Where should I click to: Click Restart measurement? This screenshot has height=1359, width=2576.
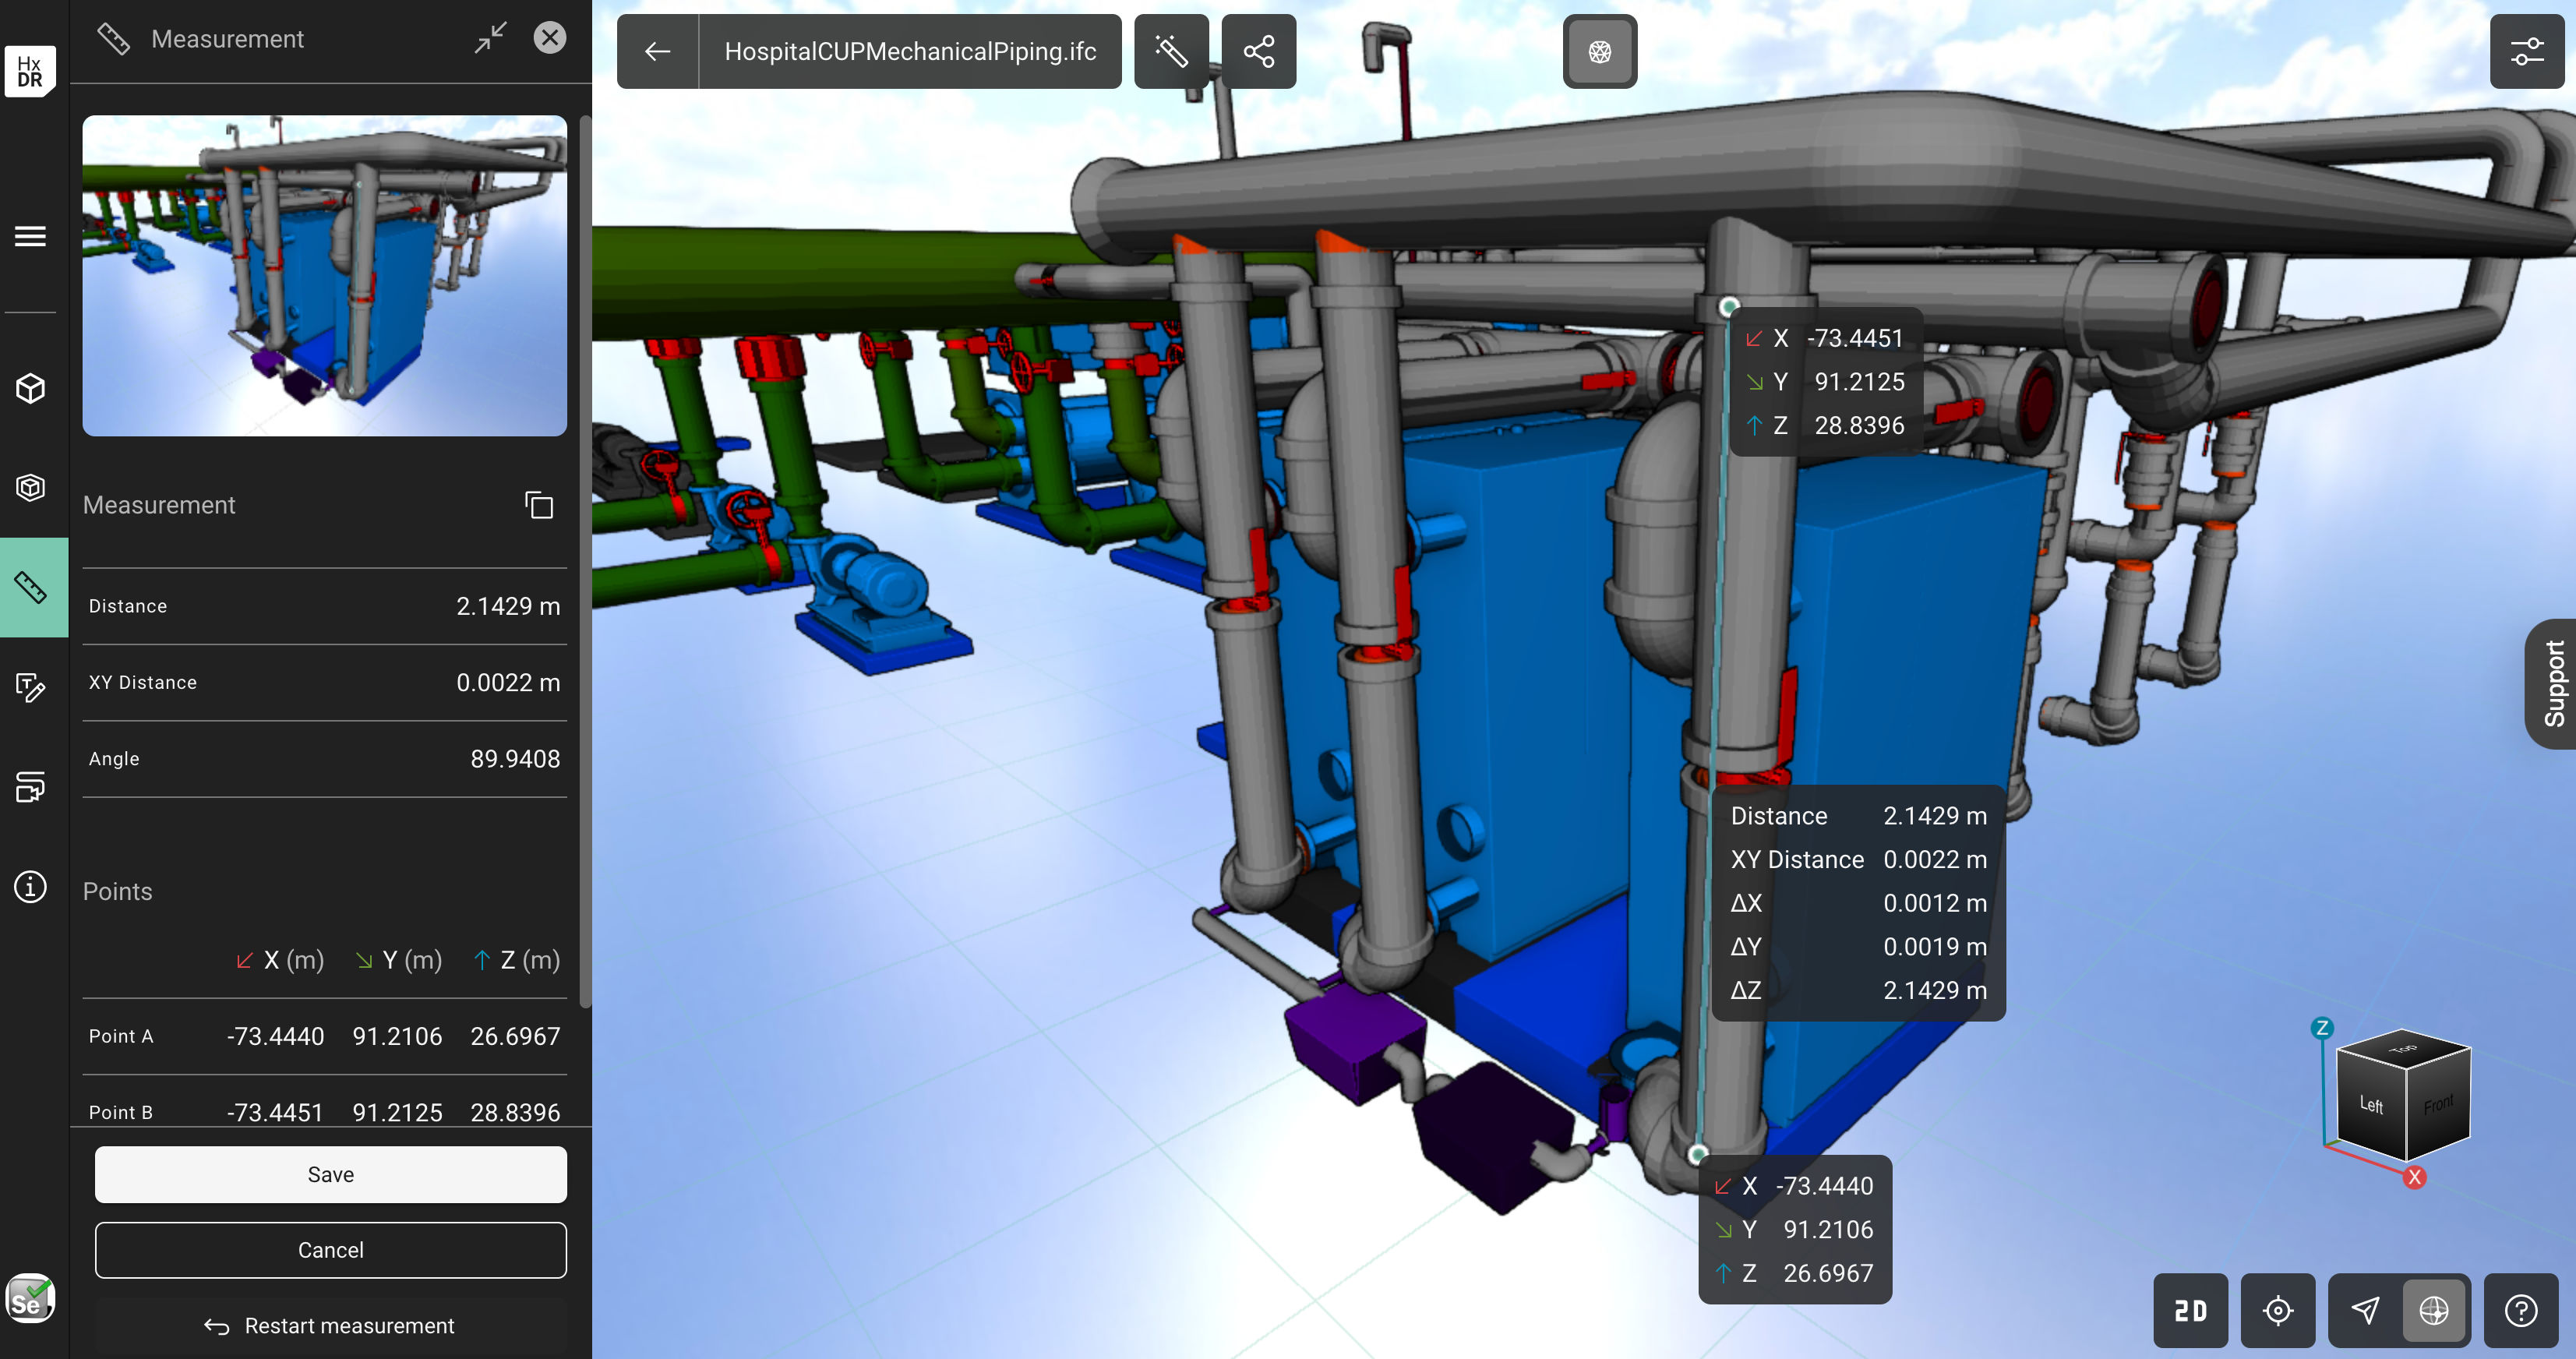[330, 1326]
